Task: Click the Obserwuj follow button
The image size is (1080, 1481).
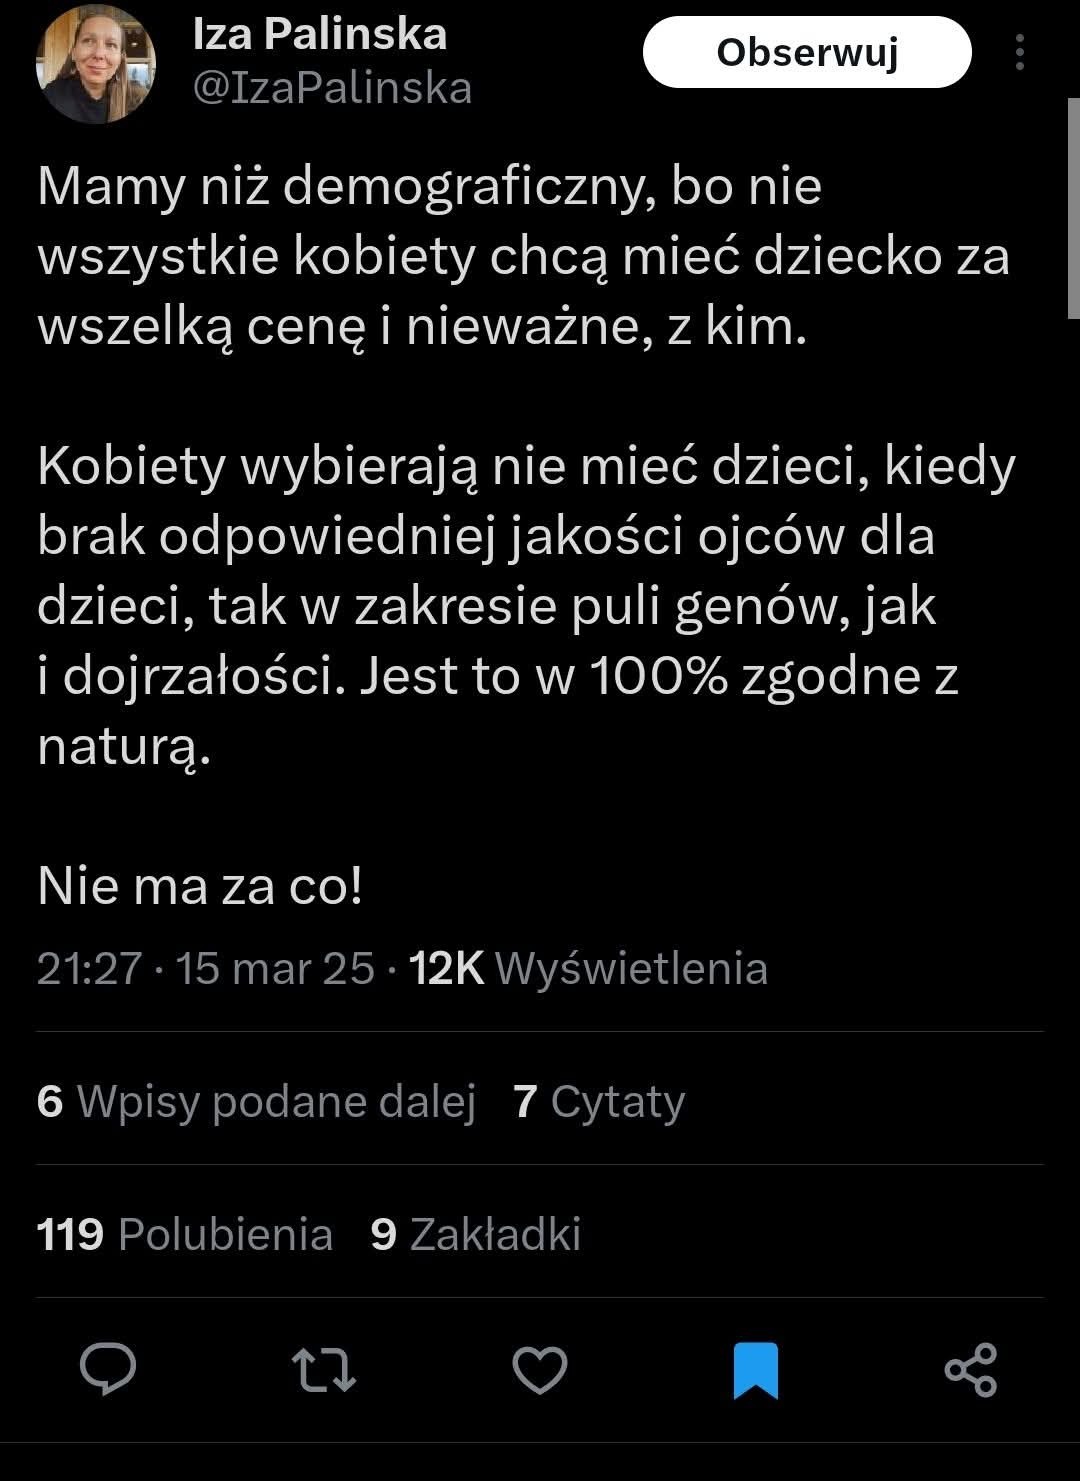Action: tap(807, 52)
